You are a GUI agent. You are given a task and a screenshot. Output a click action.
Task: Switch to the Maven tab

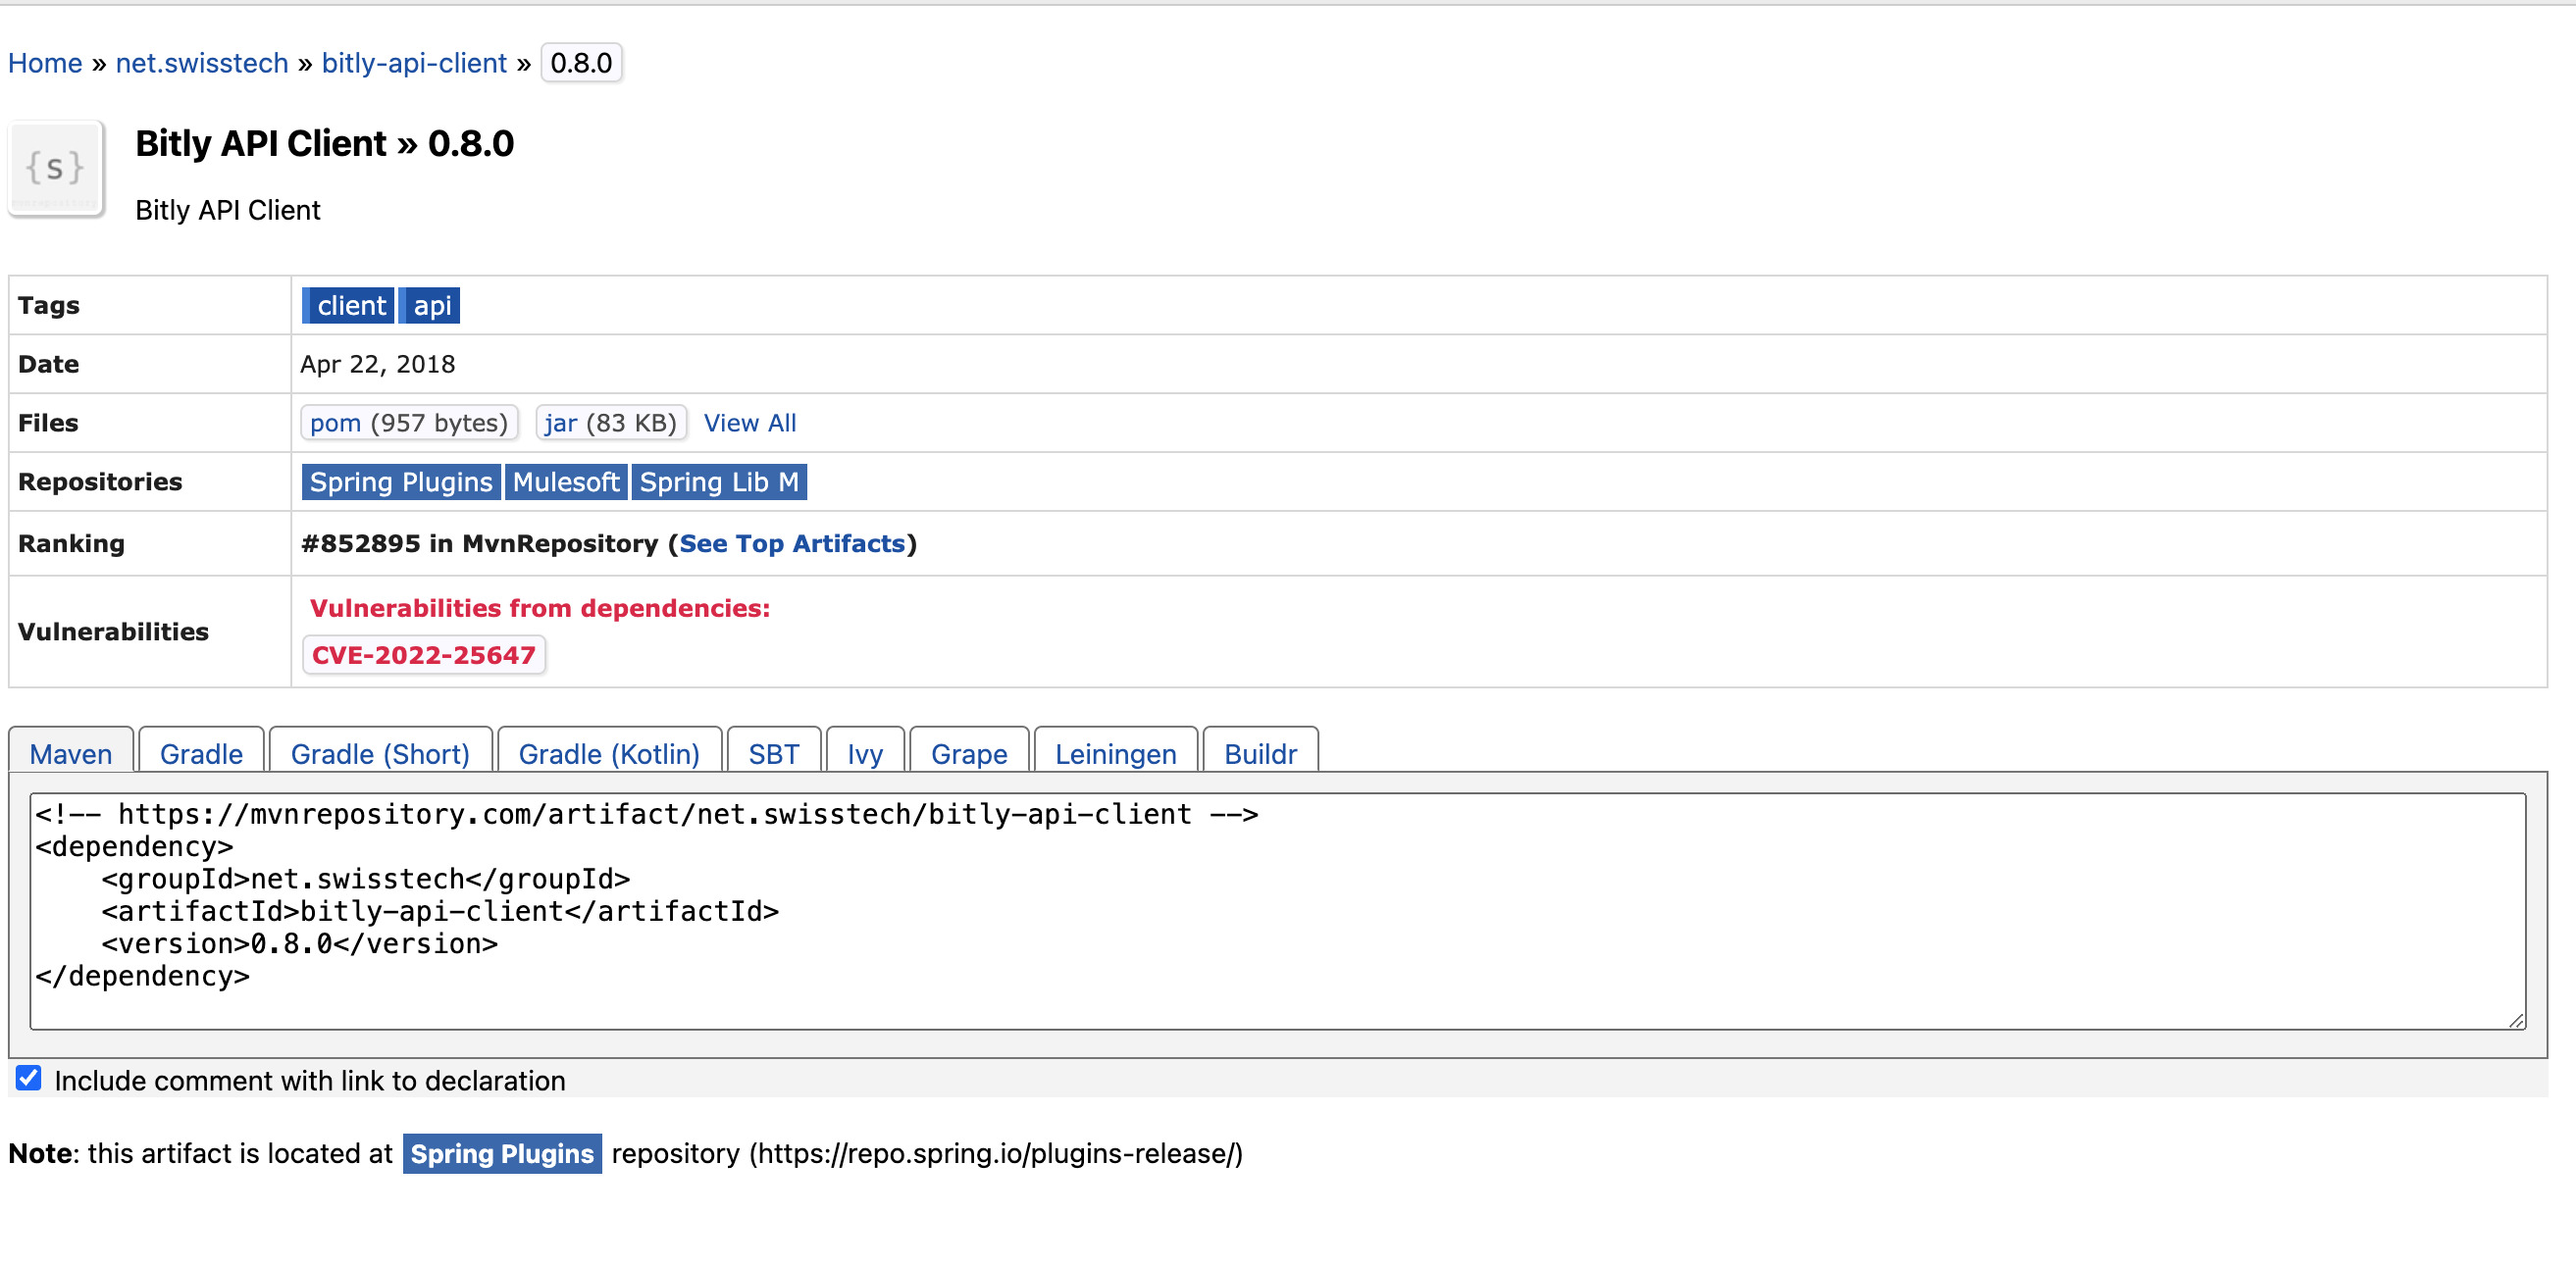click(x=71, y=753)
